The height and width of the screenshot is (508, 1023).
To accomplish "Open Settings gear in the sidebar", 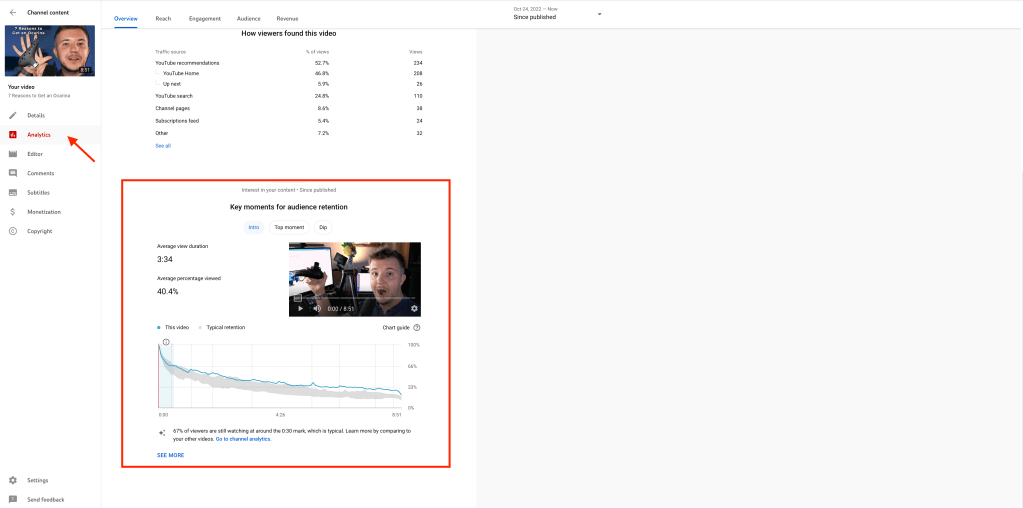I will coord(13,480).
